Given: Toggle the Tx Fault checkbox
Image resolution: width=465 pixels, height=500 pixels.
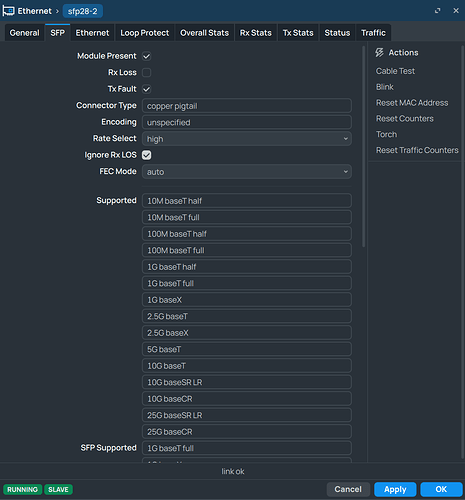Looking at the screenshot, I should pos(147,89).
